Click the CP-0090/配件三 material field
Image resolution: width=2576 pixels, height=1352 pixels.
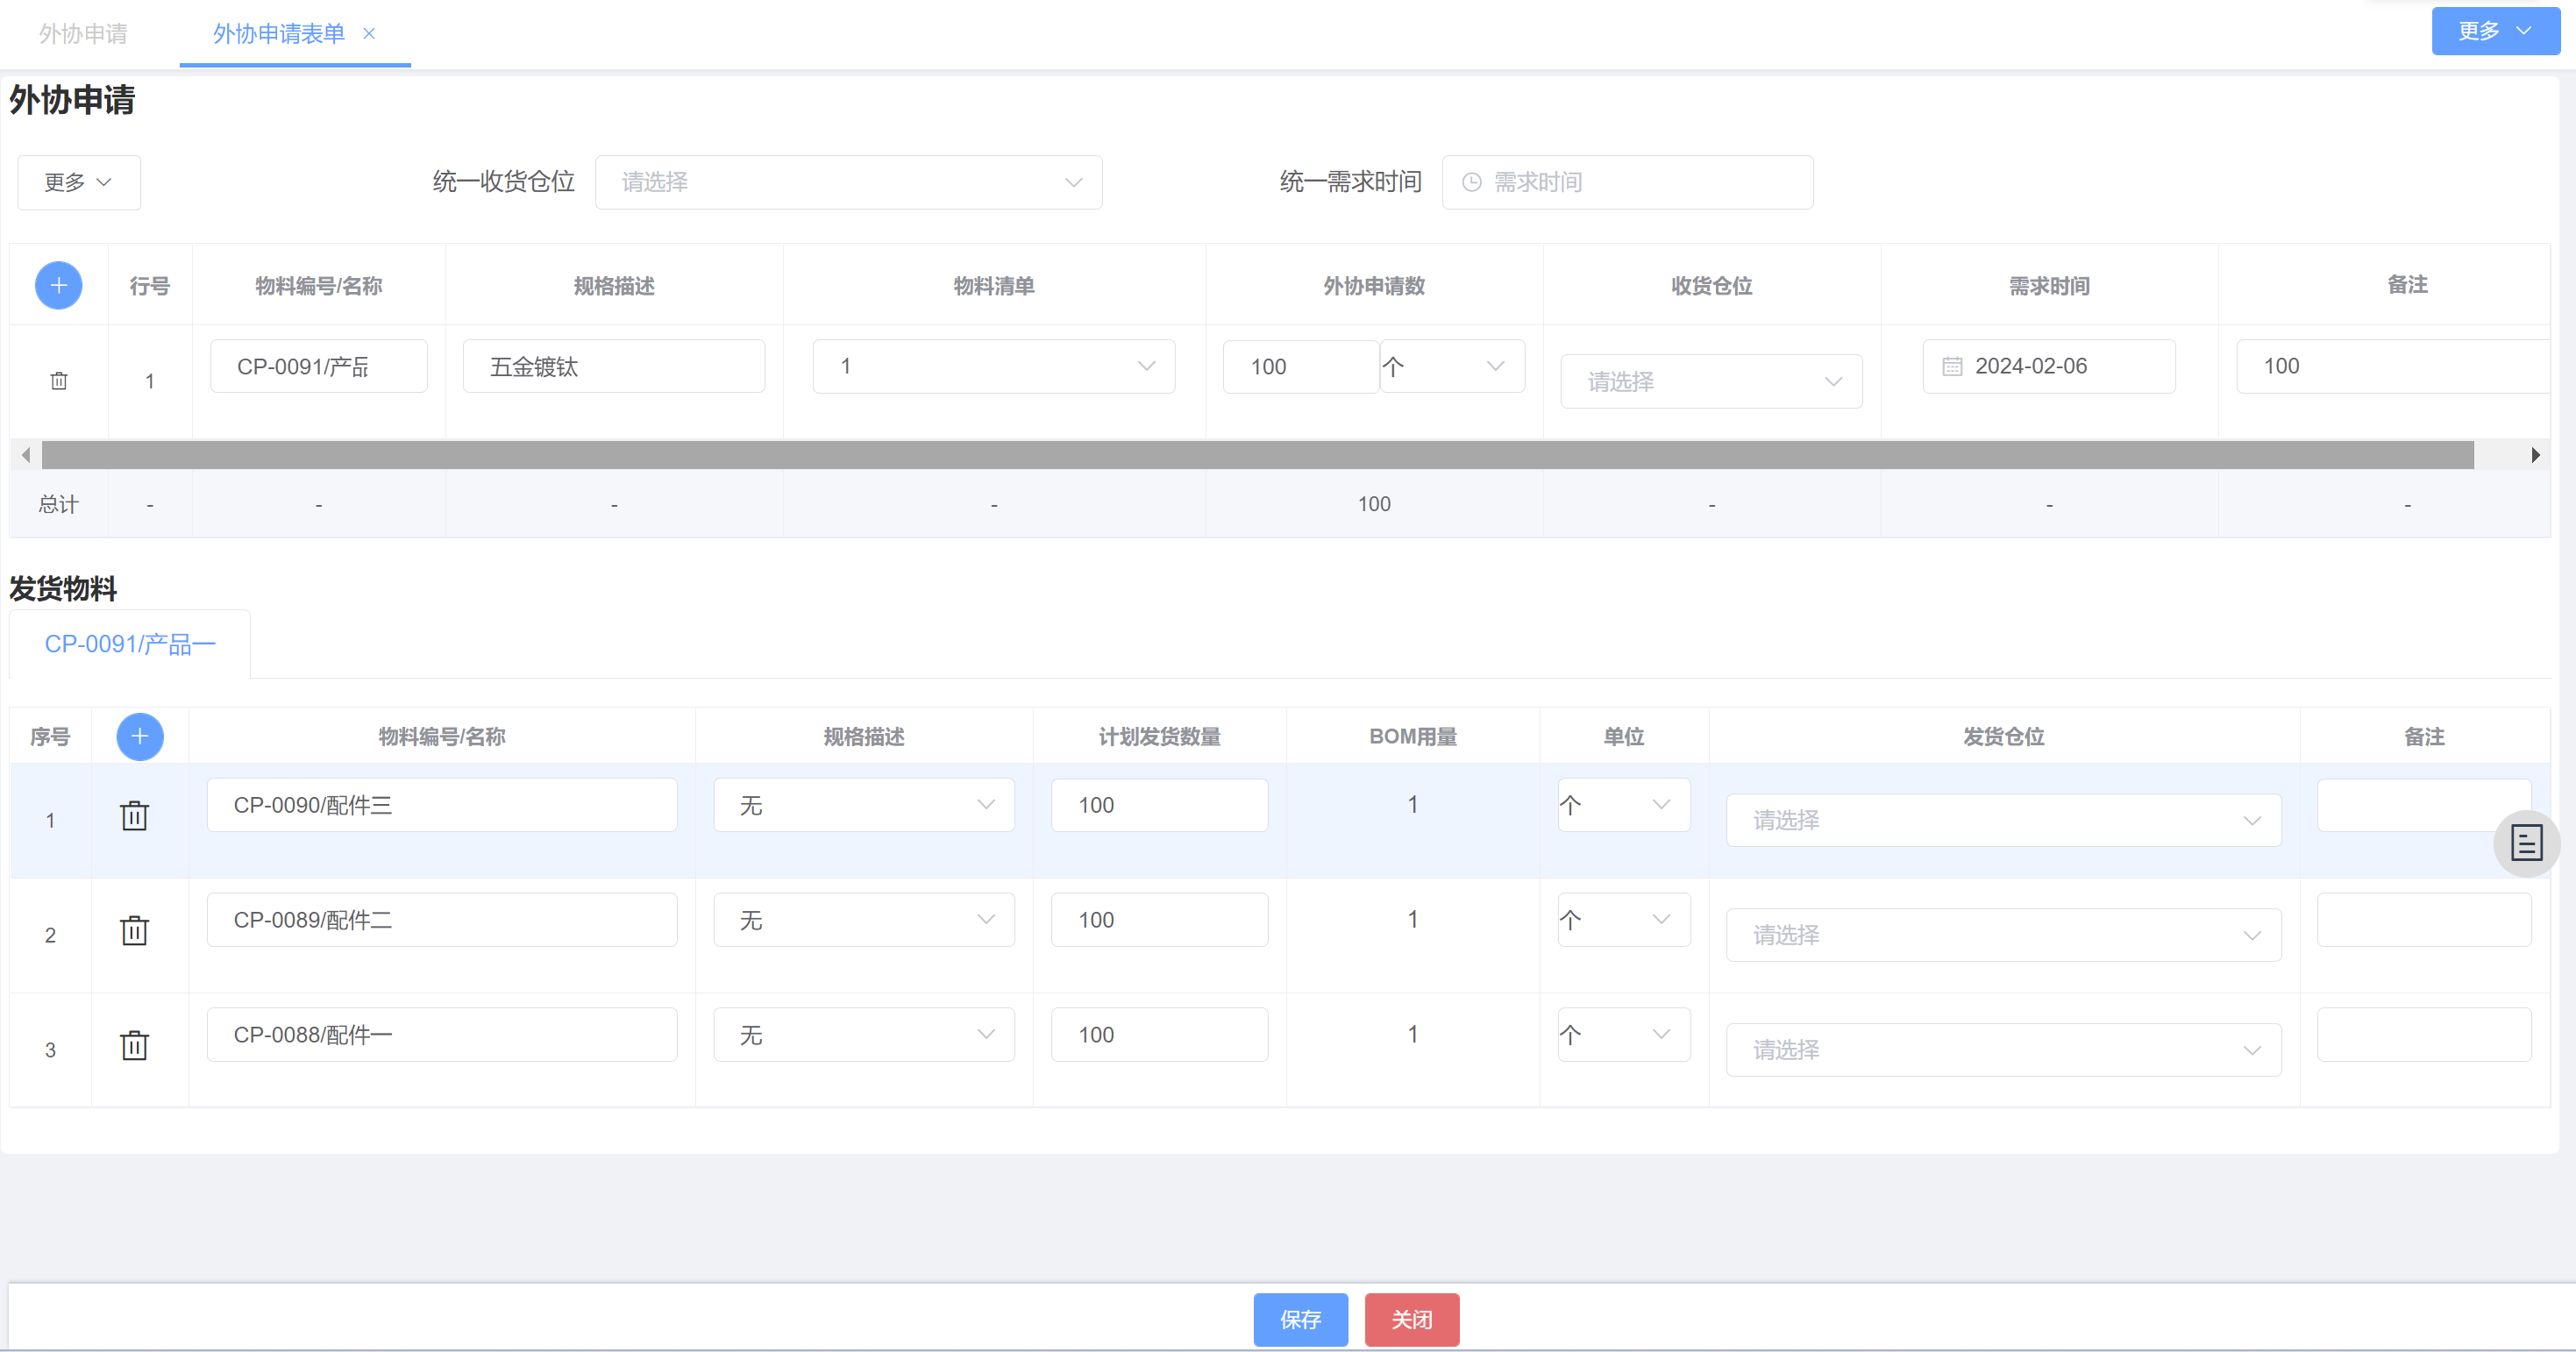pyautogui.click(x=442, y=805)
